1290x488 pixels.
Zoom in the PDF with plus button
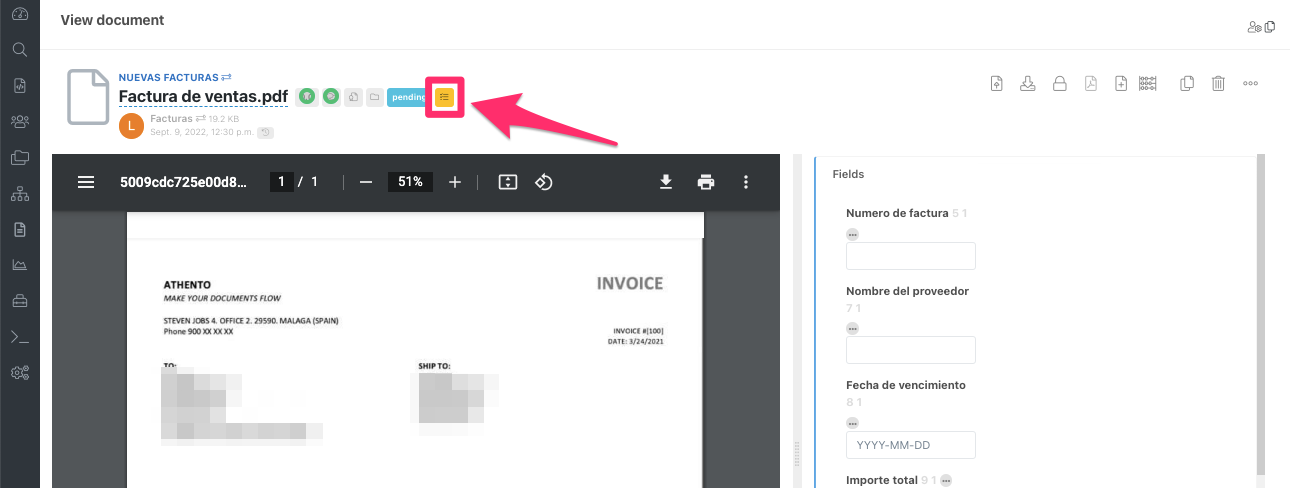pyautogui.click(x=455, y=182)
